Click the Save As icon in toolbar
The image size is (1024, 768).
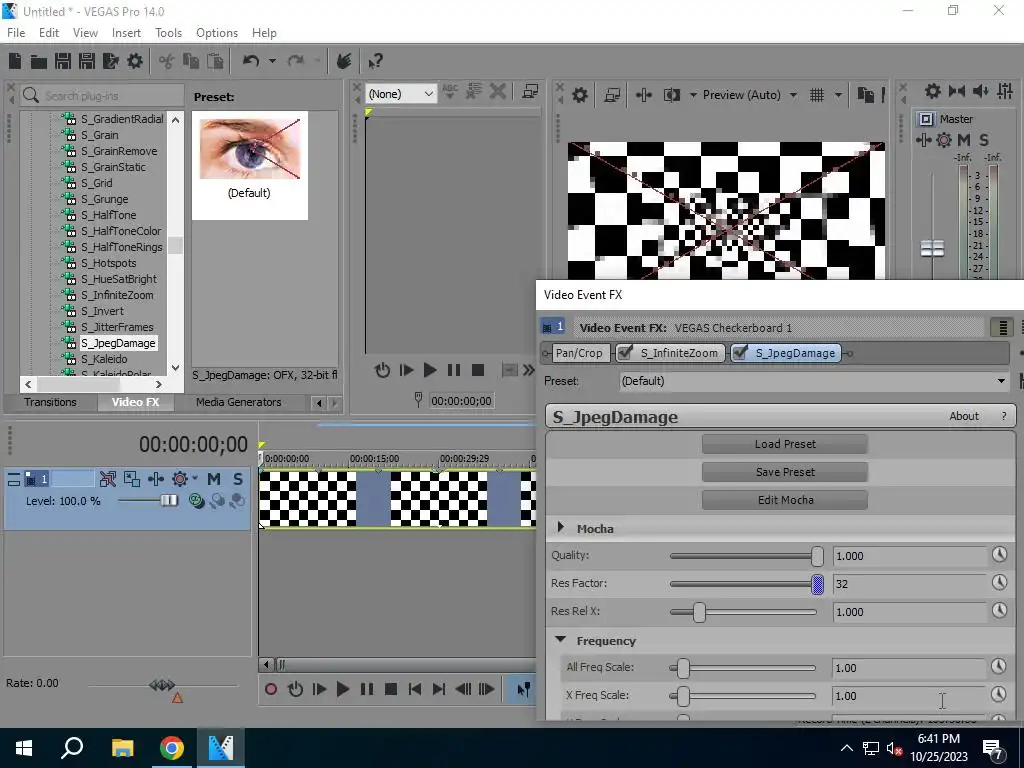click(87, 61)
